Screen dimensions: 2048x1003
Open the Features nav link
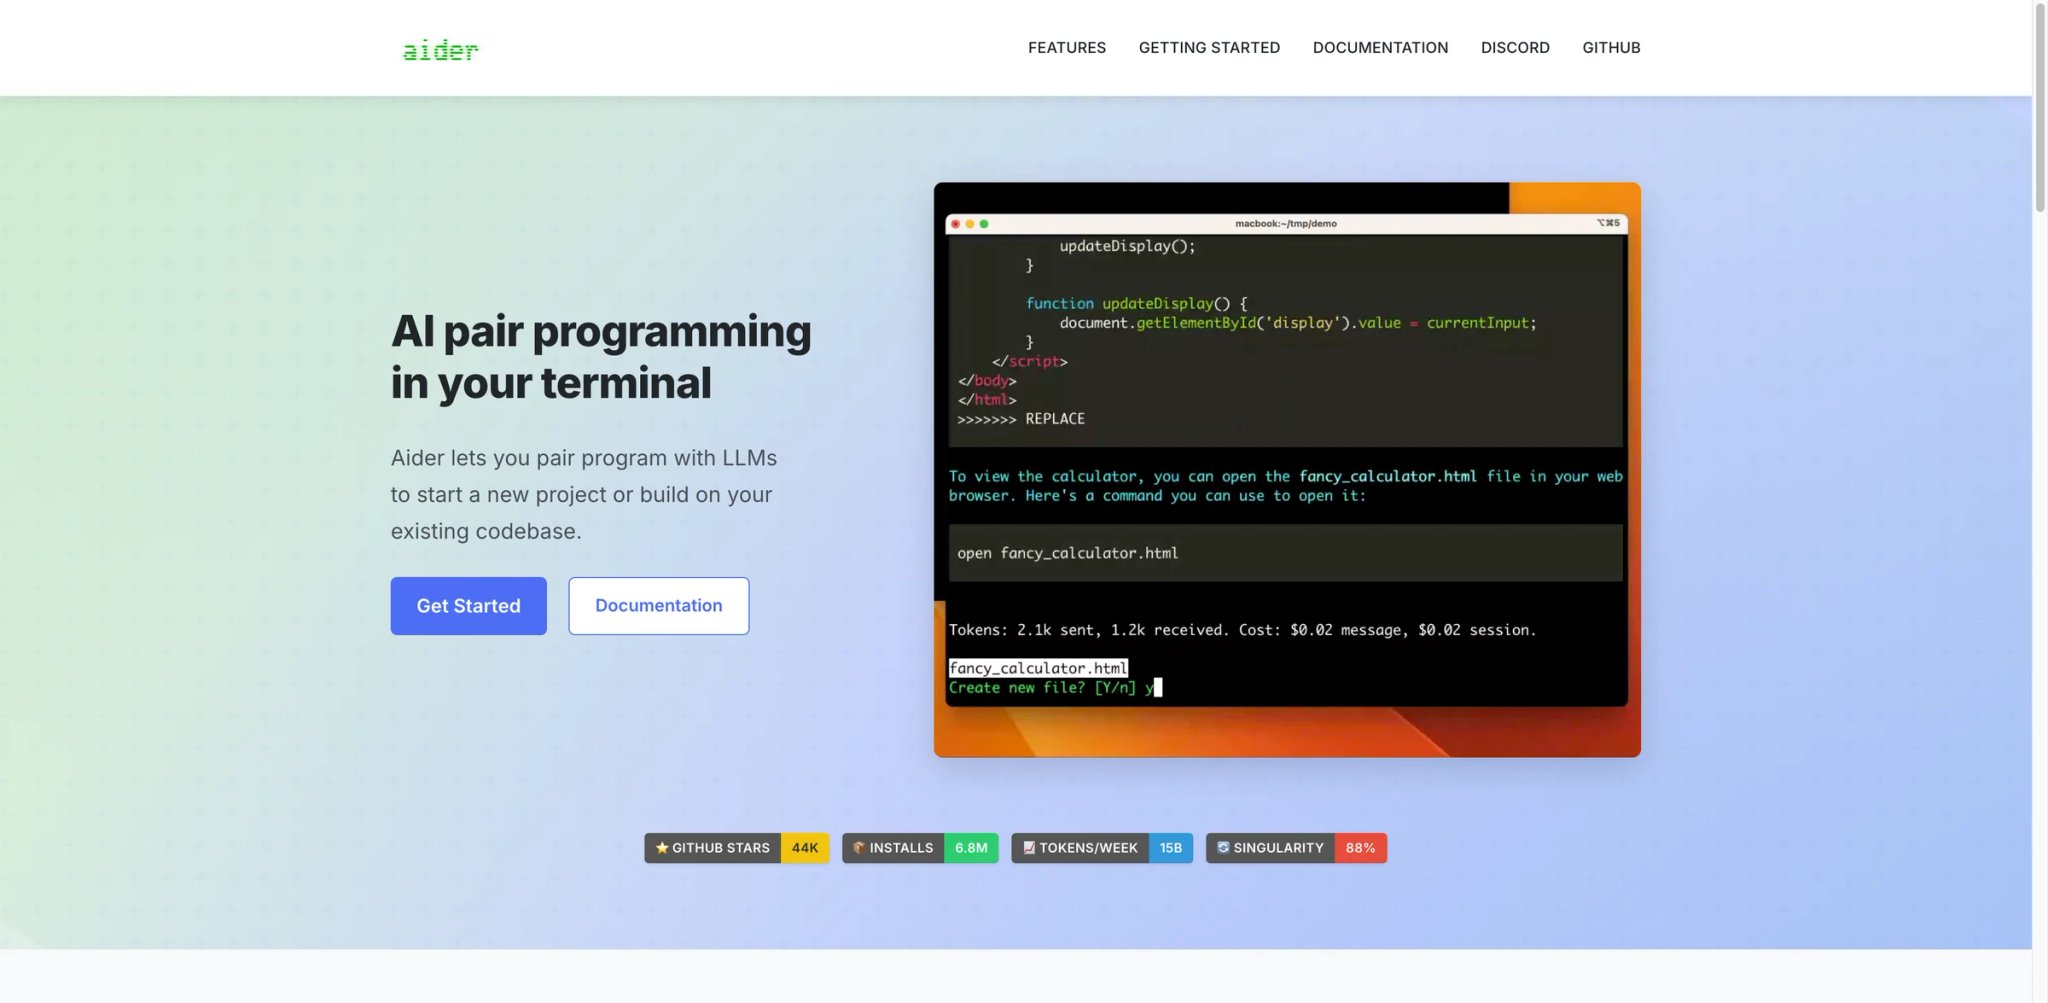(1067, 48)
